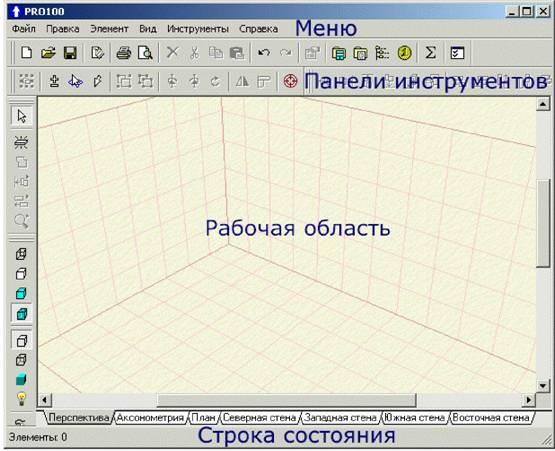Open project properties page-with-pencil icon
This screenshot has width=555, height=451.
point(97,53)
